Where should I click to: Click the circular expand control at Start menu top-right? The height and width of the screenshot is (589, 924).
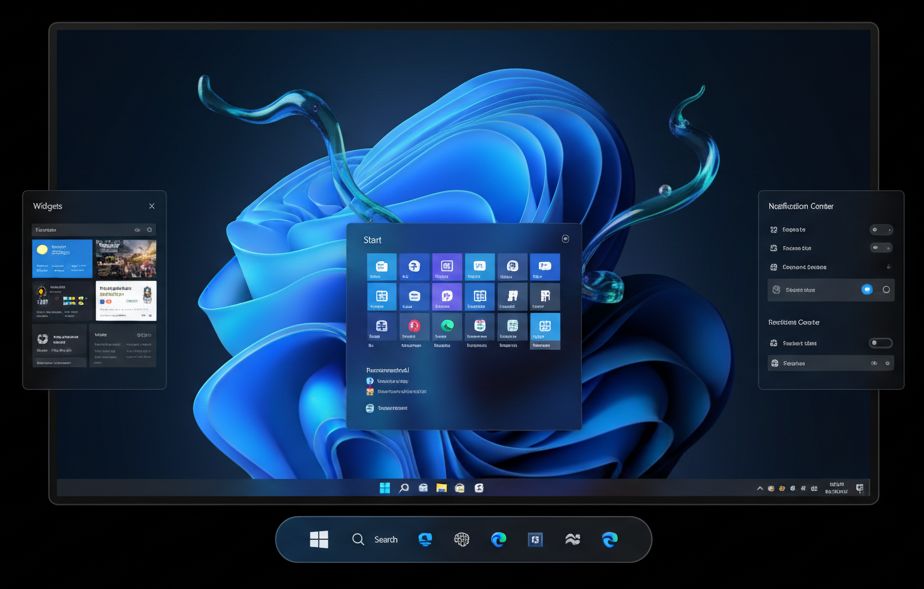[566, 239]
